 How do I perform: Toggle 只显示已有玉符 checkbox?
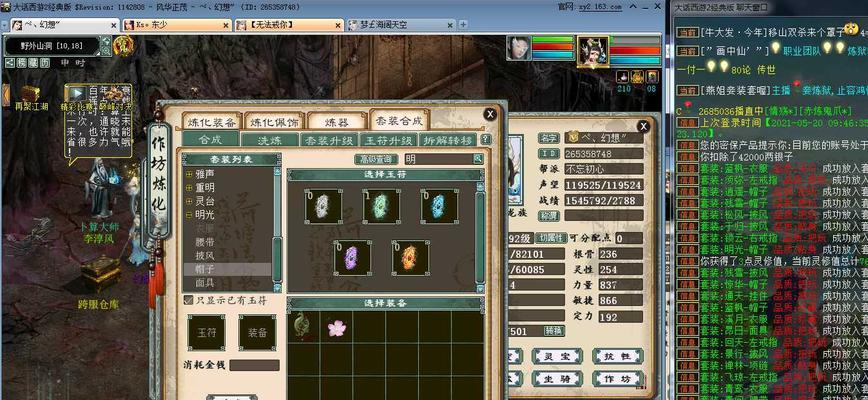click(188, 300)
